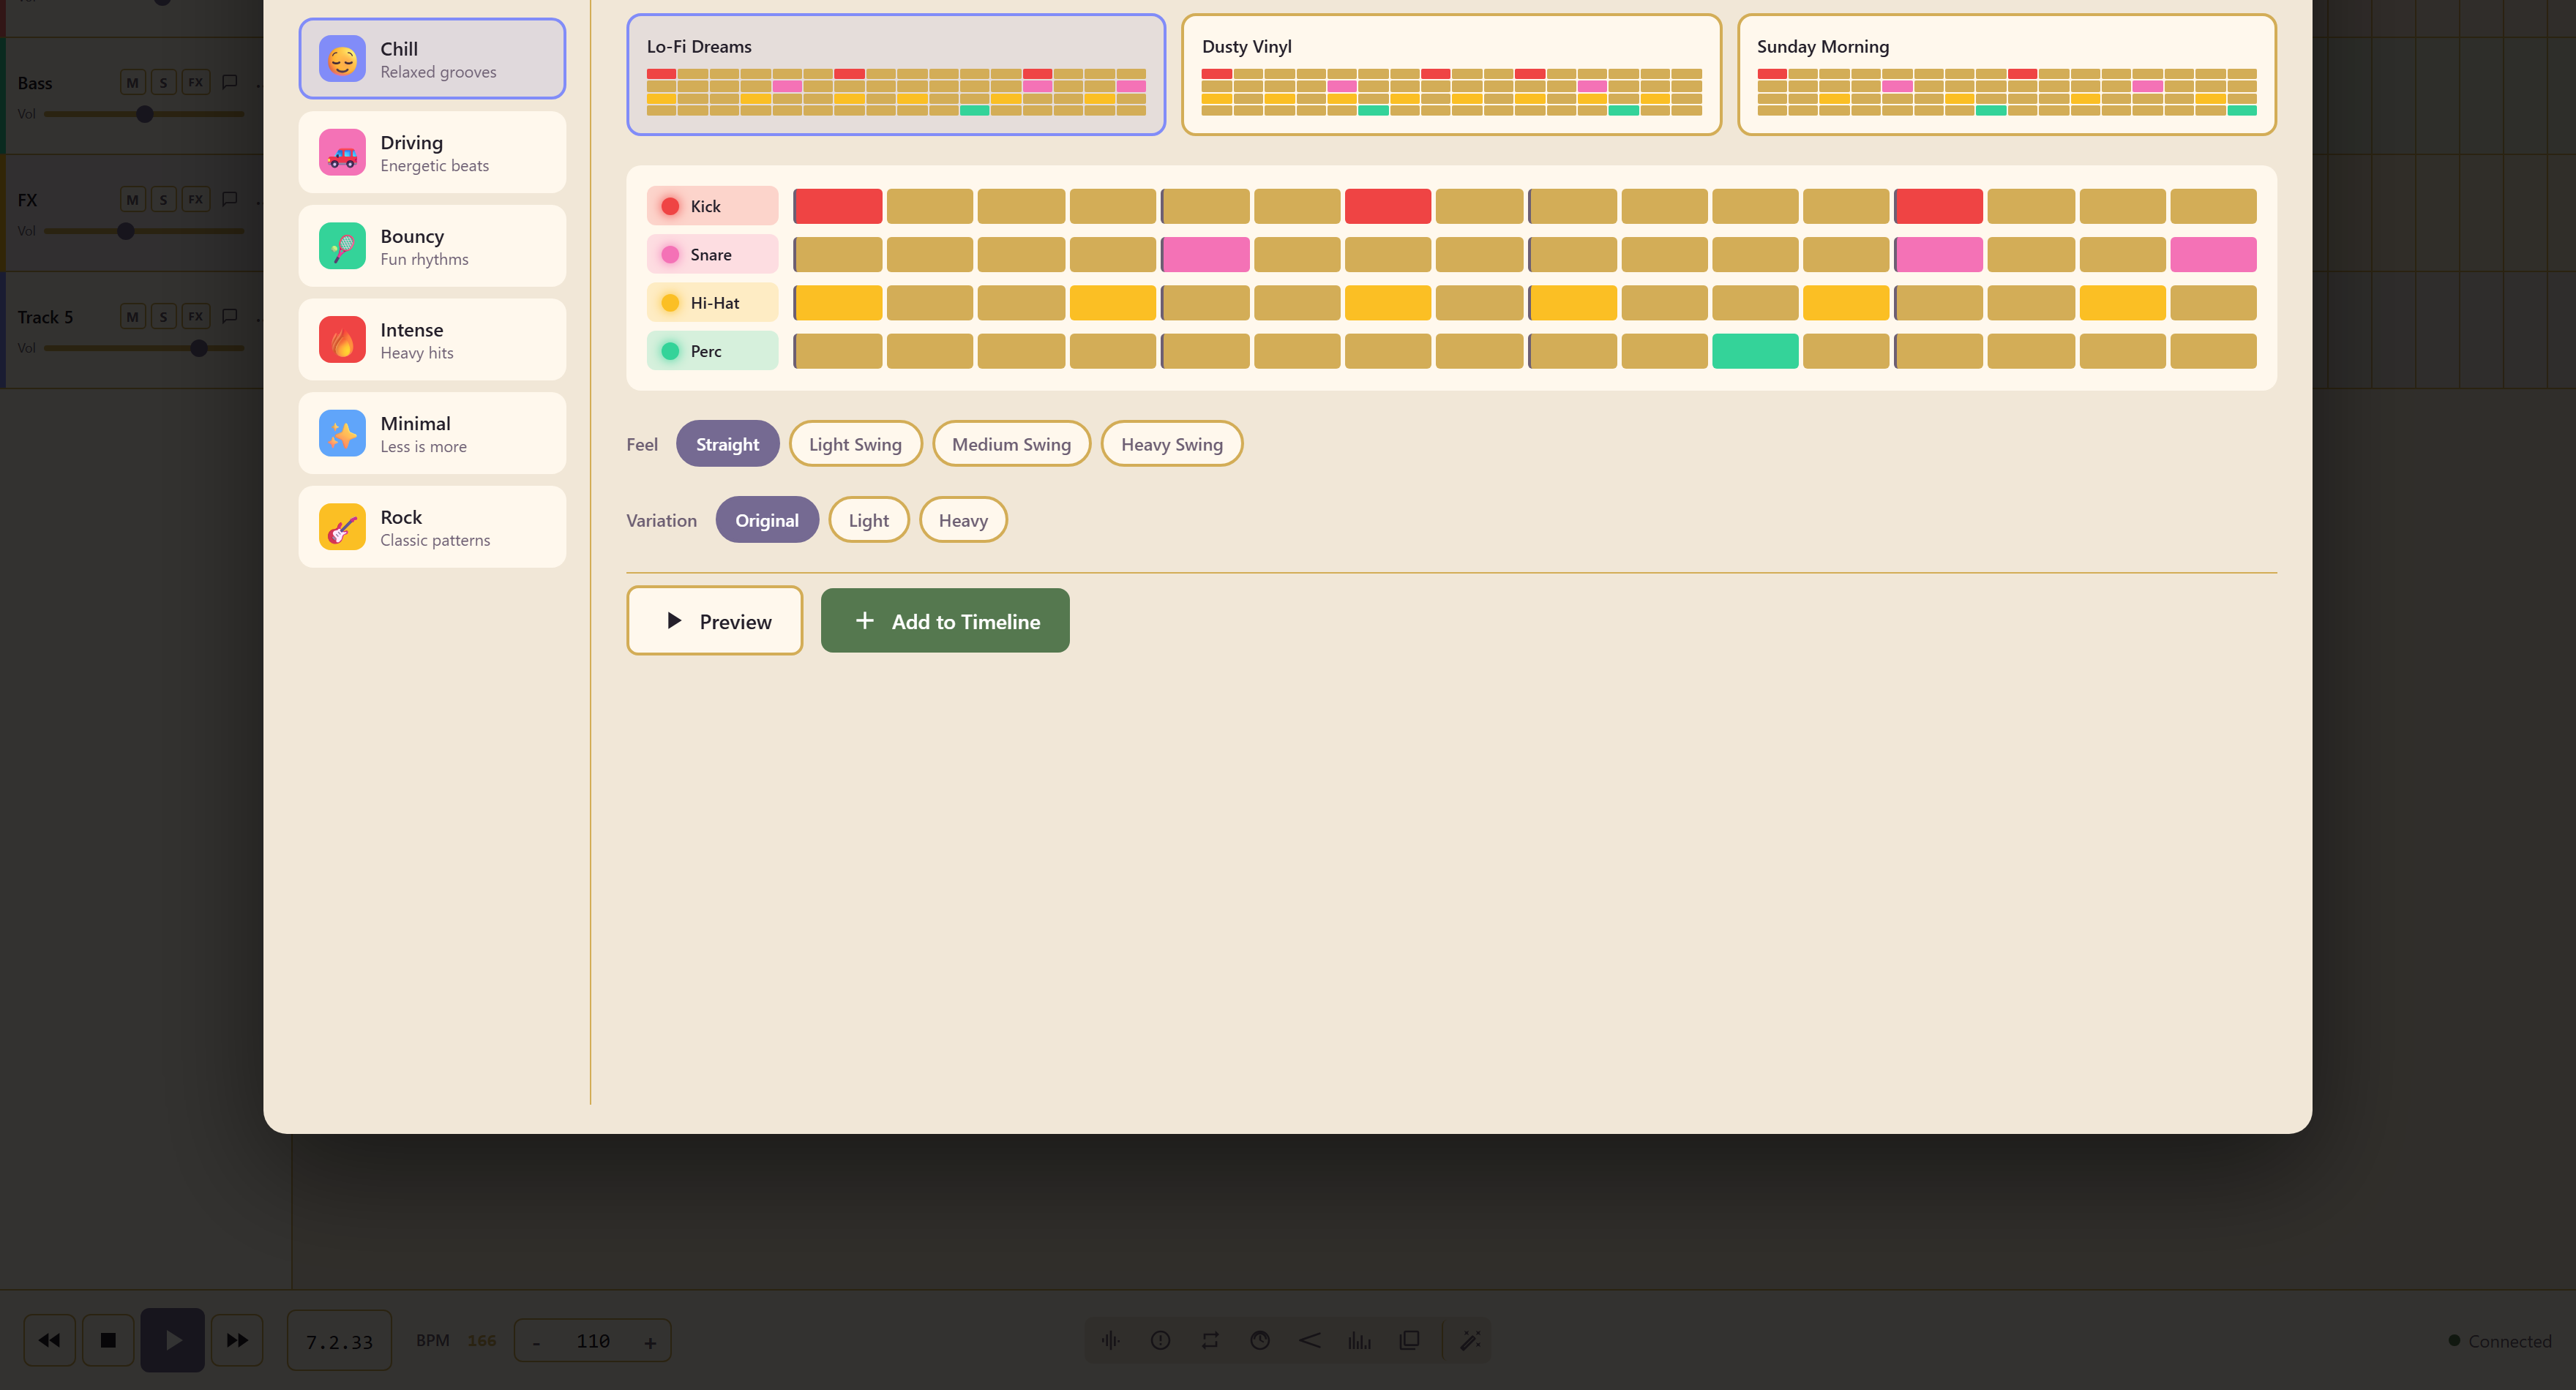Click the exclamation alert icon in bottom toolbar
Image resolution: width=2576 pixels, height=1390 pixels.
tap(1160, 1340)
